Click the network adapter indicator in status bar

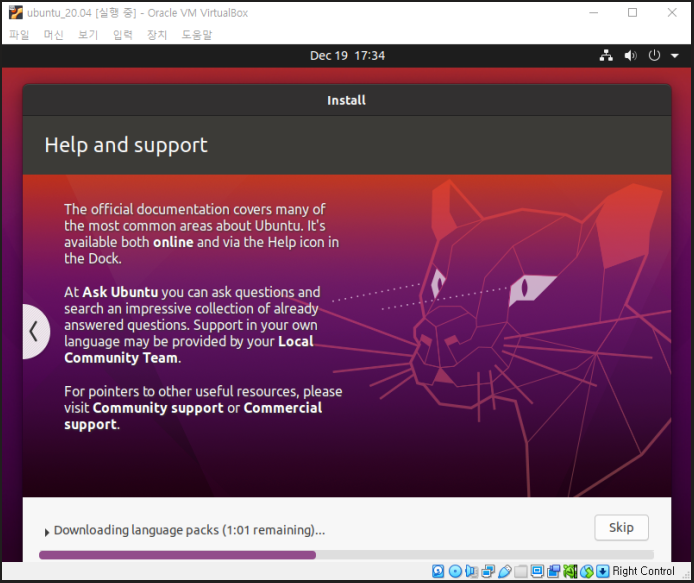tap(488, 571)
